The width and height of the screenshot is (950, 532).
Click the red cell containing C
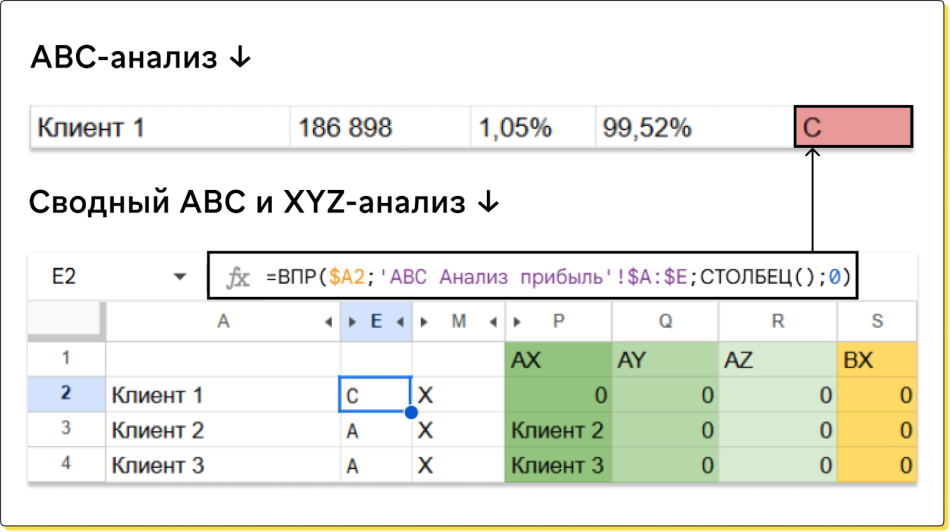853,128
